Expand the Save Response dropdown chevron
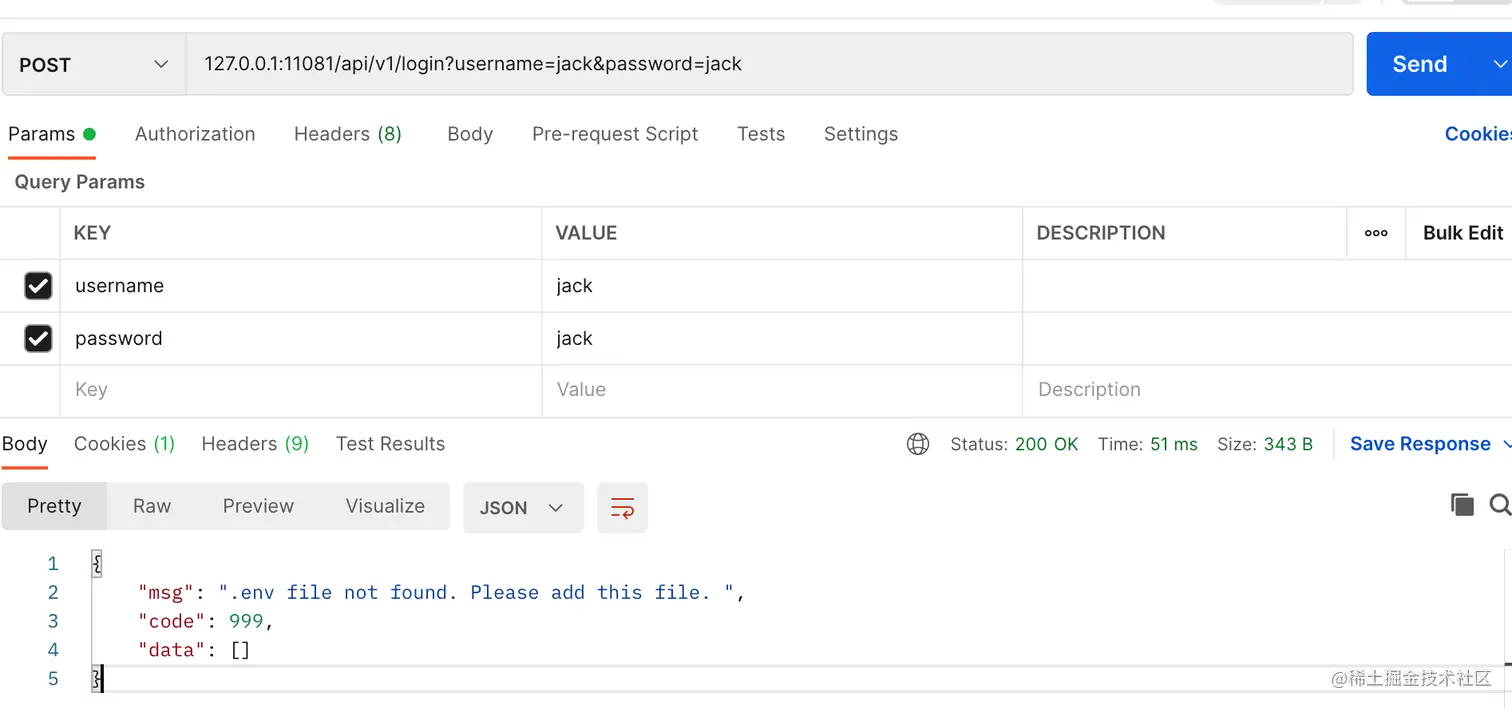 coord(1508,444)
